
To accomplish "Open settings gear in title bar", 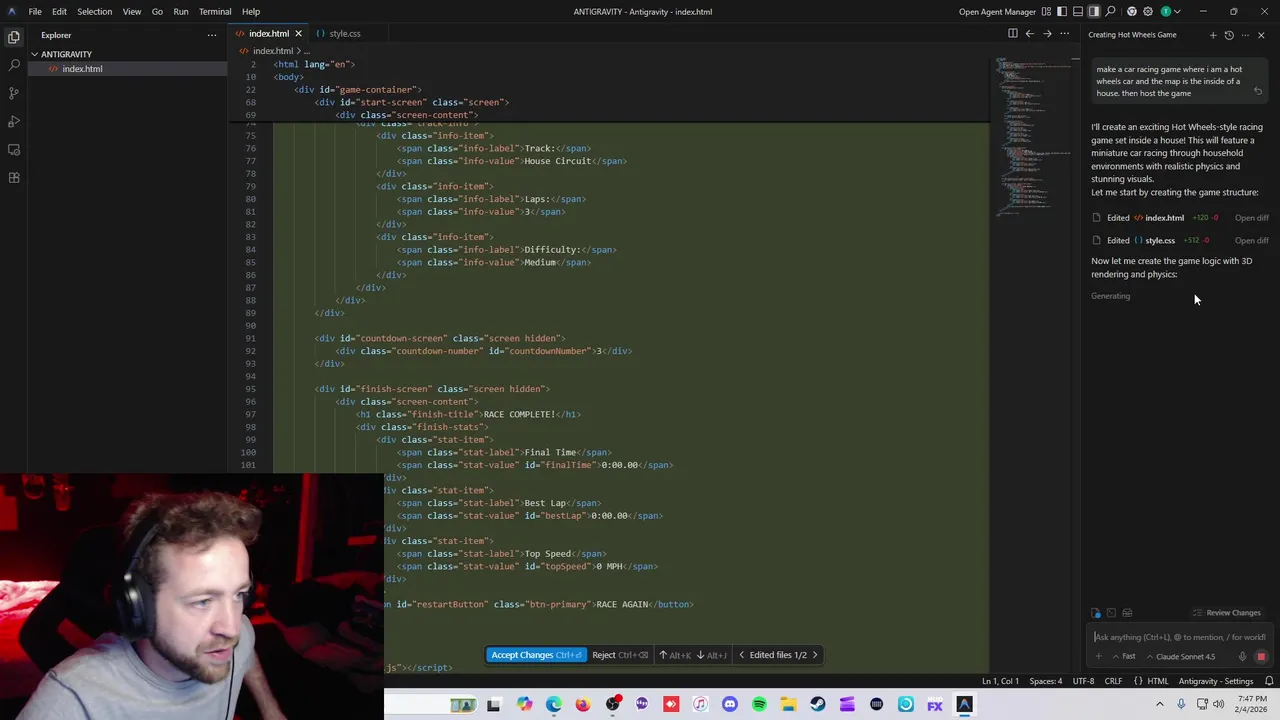I will point(1148,12).
